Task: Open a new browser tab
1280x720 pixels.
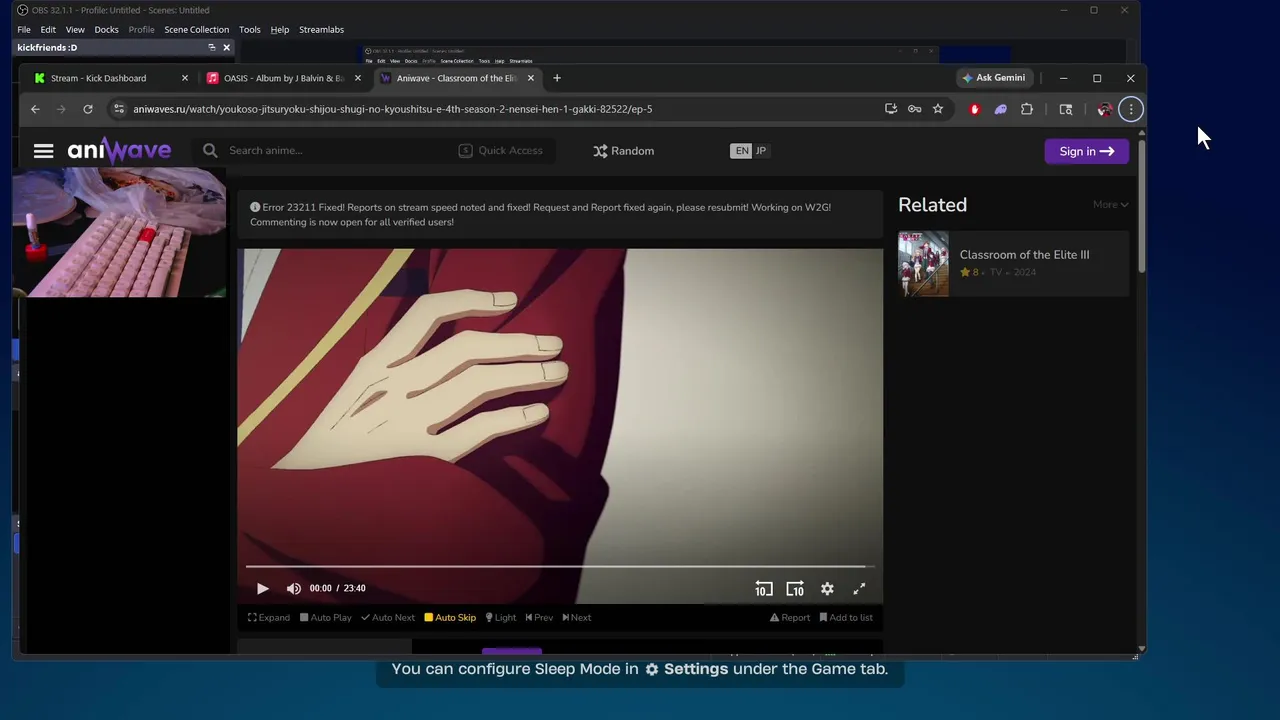Action: [x=557, y=78]
